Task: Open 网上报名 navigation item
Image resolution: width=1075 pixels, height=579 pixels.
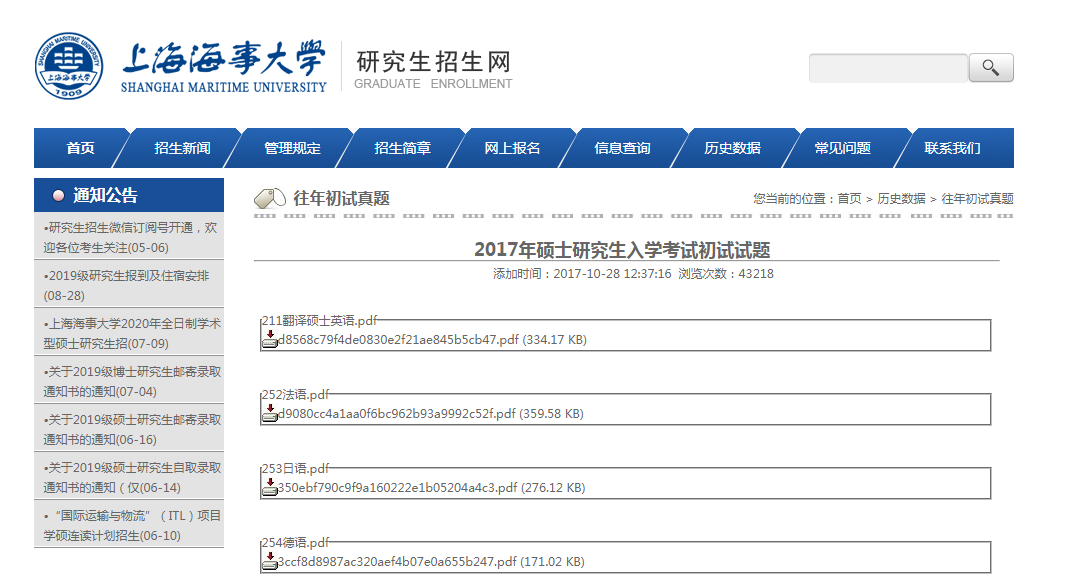Action: [x=512, y=148]
